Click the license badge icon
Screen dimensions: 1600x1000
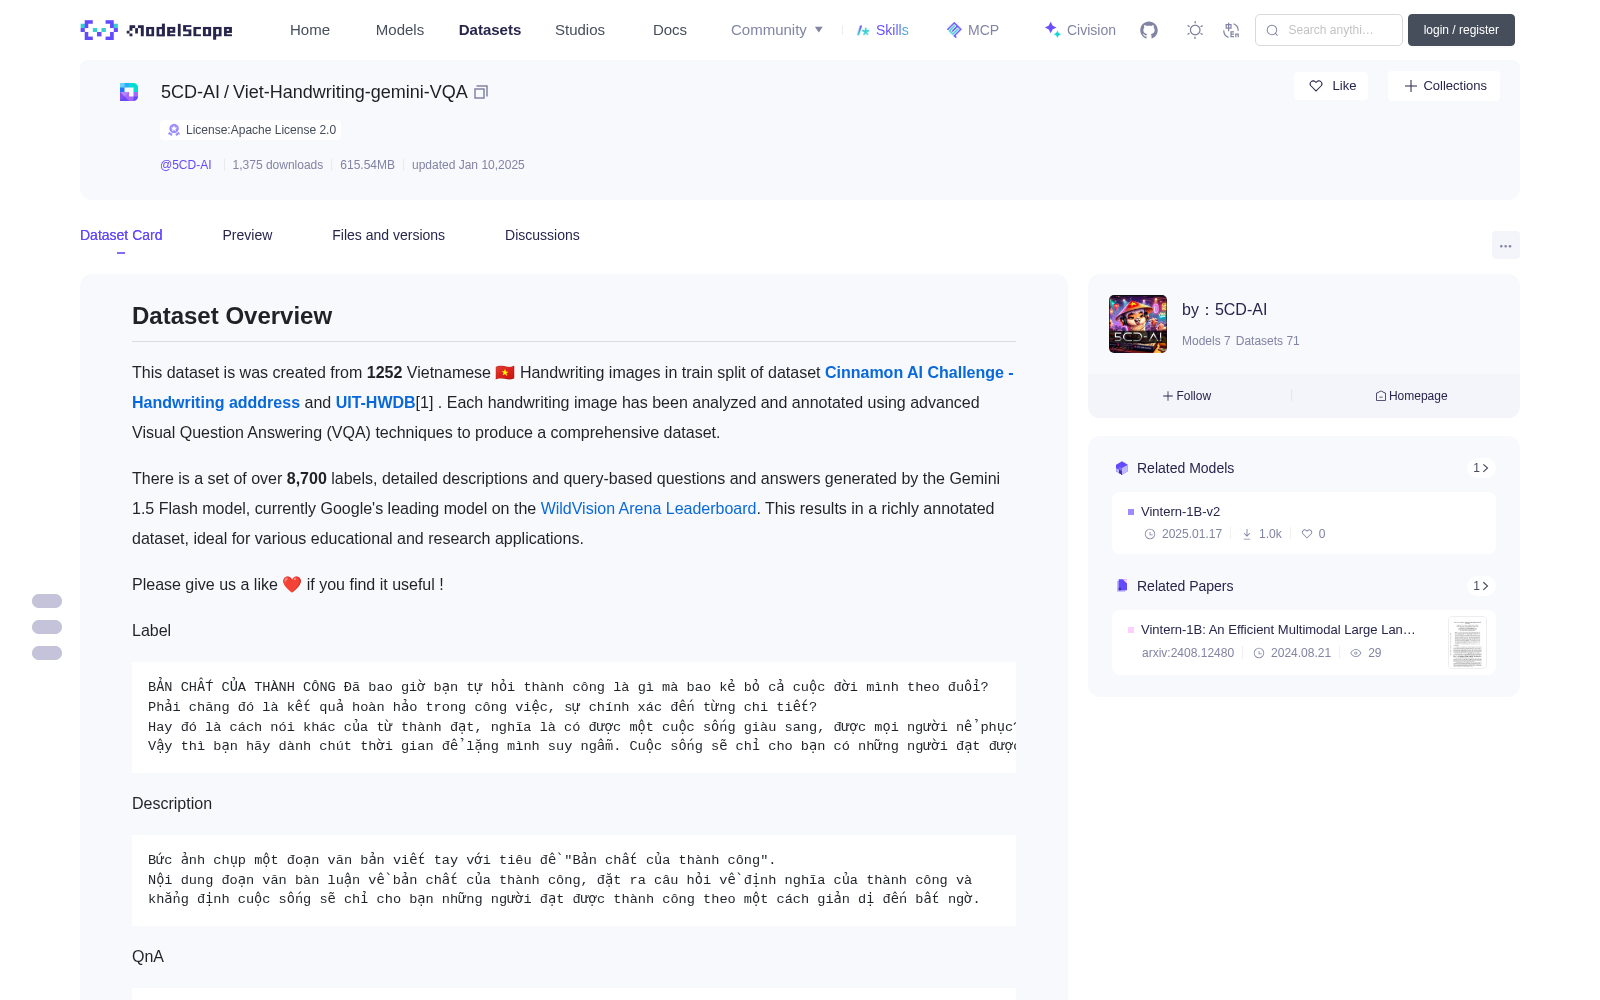(174, 130)
